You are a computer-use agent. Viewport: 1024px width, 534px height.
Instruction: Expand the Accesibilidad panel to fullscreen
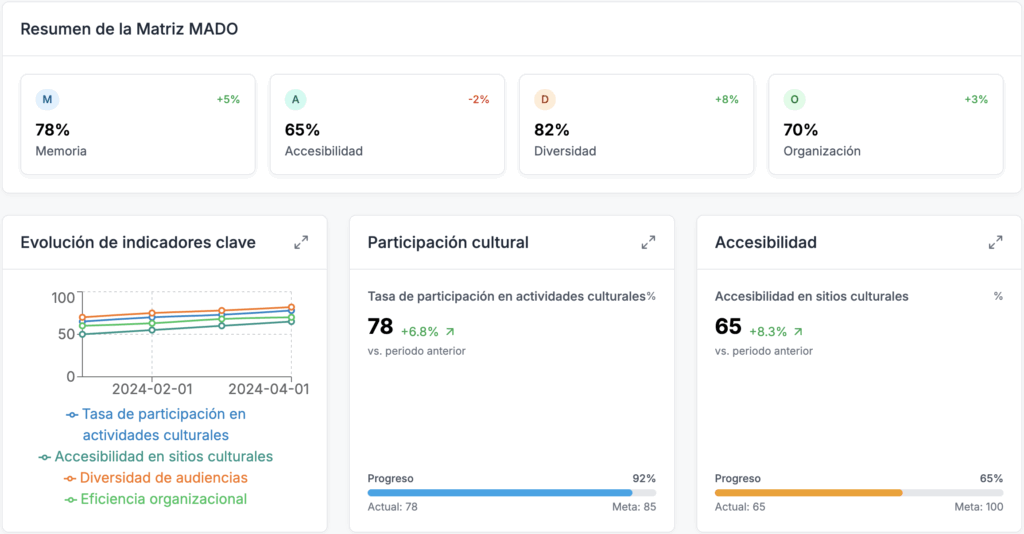click(x=995, y=242)
